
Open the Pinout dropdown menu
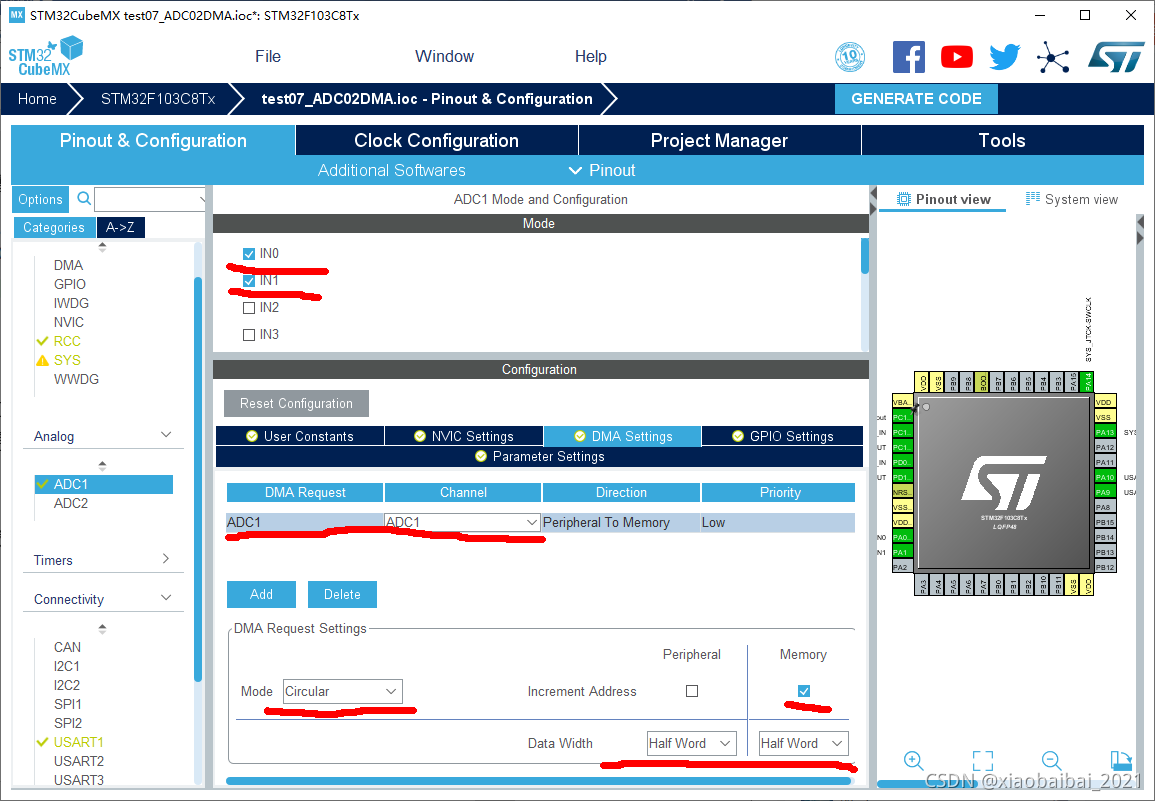(x=602, y=170)
